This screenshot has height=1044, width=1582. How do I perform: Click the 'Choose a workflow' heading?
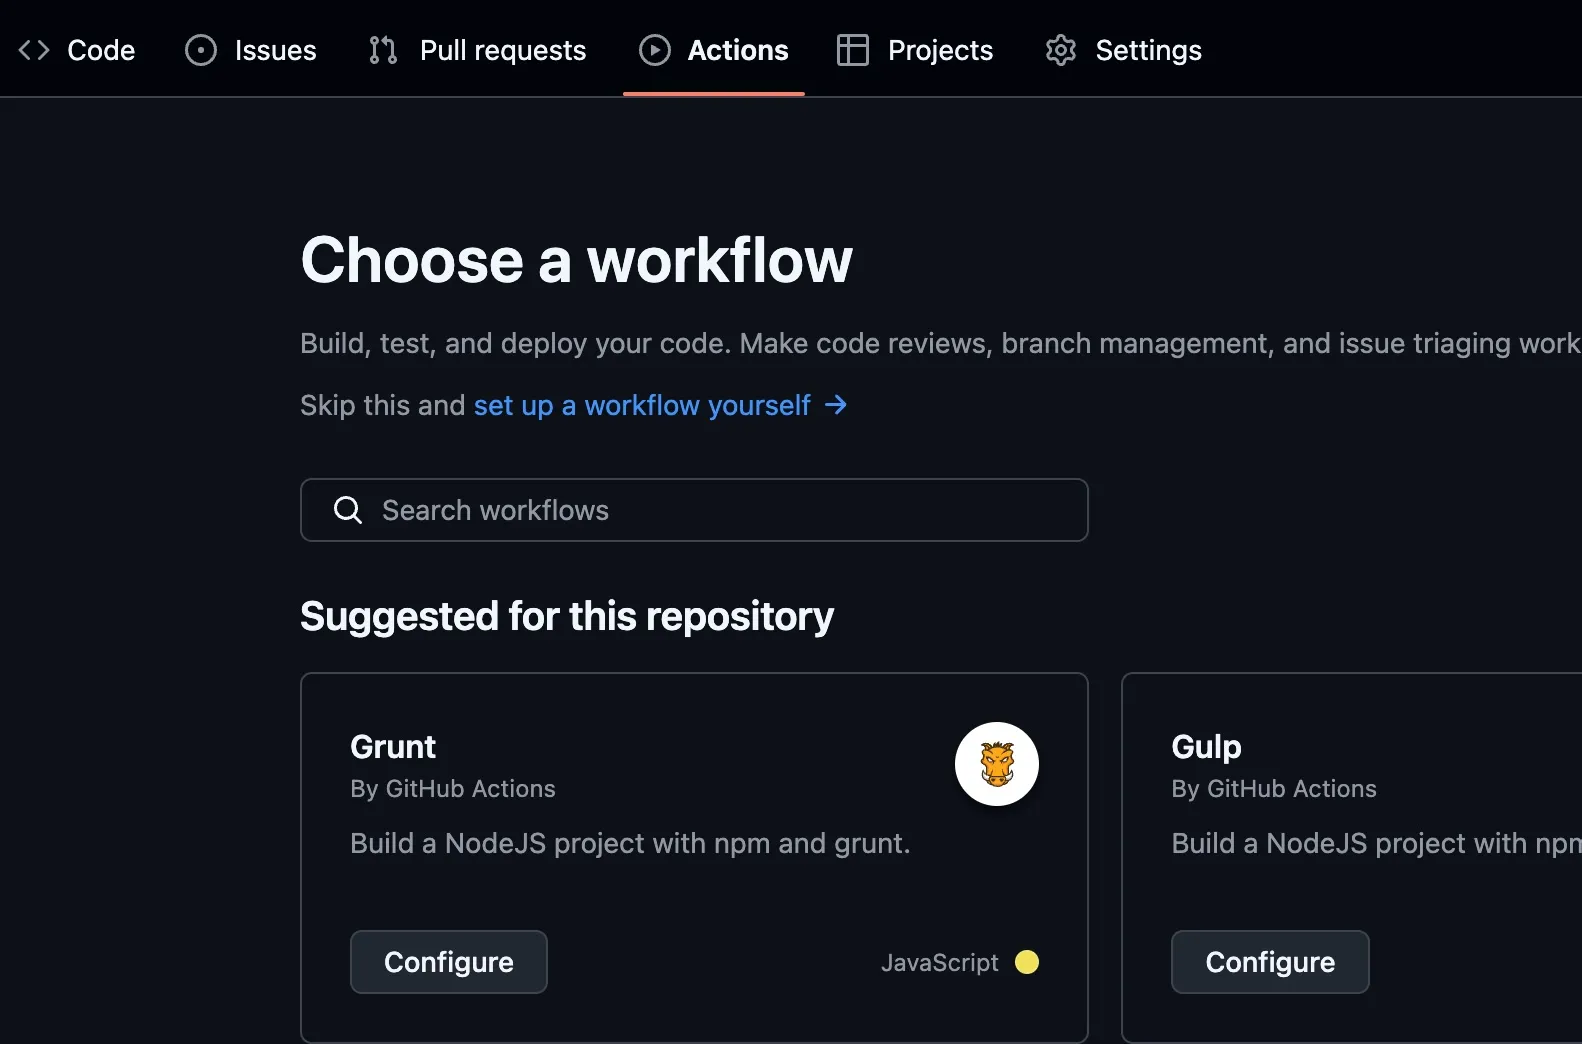(577, 260)
